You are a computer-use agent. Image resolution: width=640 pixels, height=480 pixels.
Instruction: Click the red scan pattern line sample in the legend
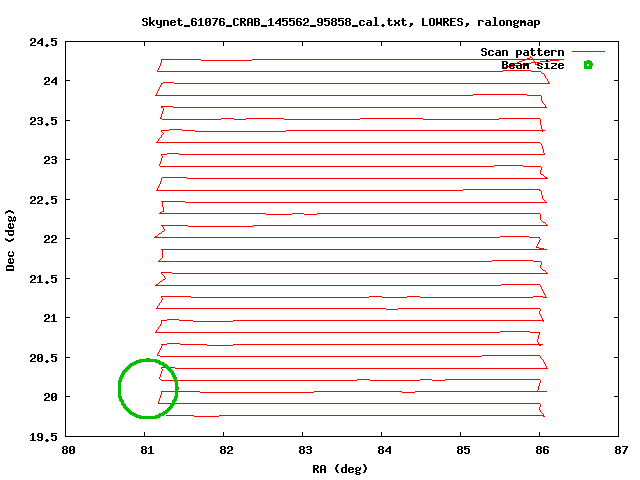(x=589, y=52)
